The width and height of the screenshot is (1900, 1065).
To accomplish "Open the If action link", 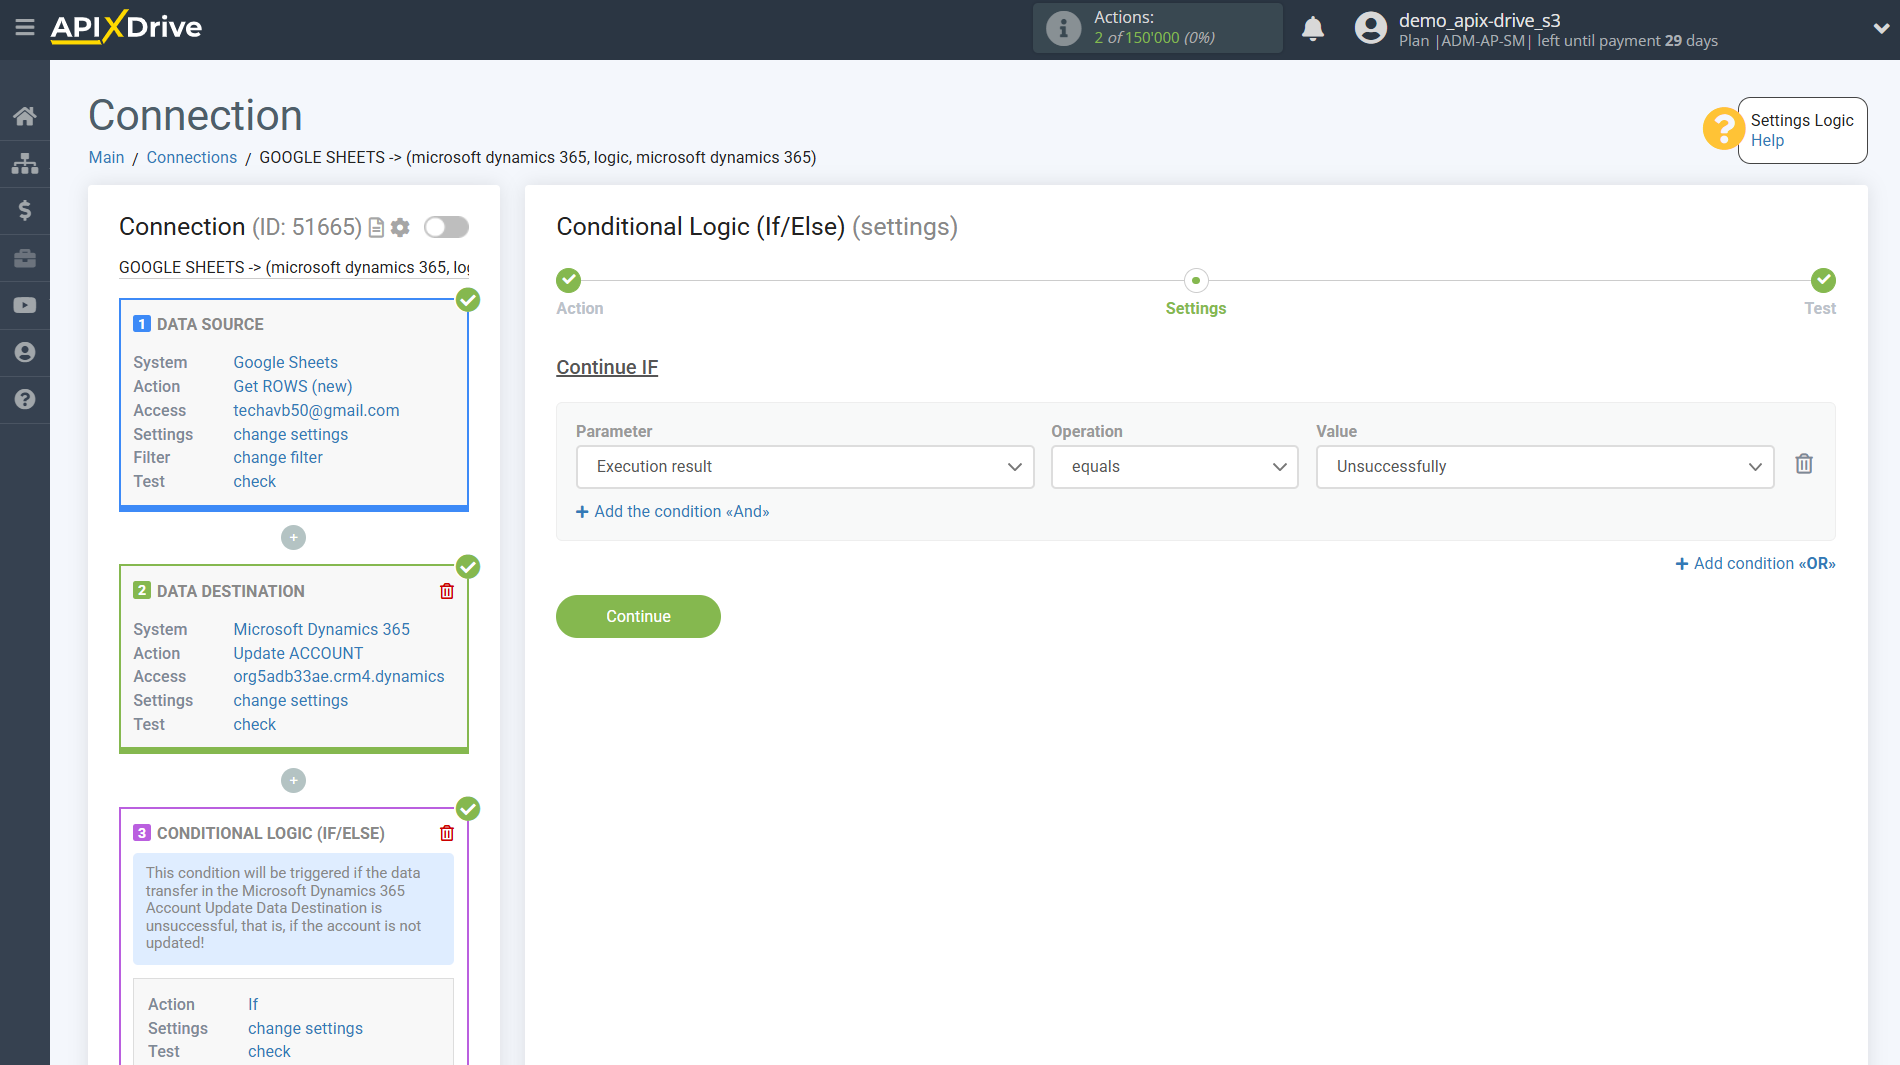I will (x=253, y=1004).
